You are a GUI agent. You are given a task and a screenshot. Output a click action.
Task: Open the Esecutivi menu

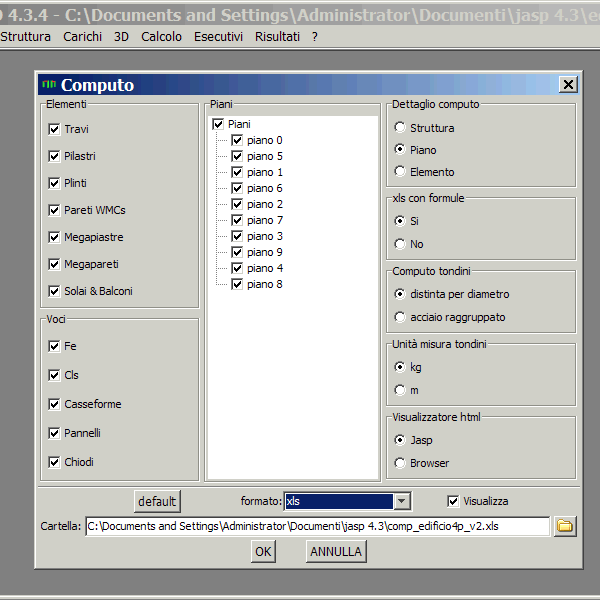coord(218,37)
